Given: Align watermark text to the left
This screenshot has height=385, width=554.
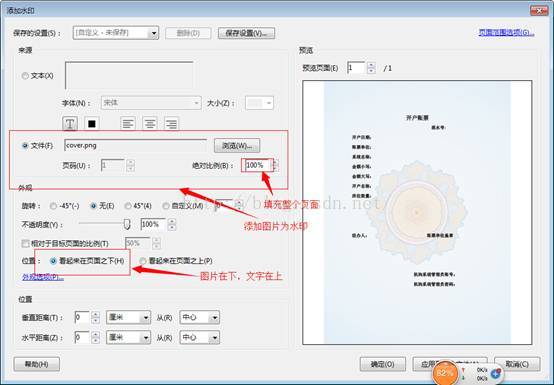Looking at the screenshot, I should [128, 124].
